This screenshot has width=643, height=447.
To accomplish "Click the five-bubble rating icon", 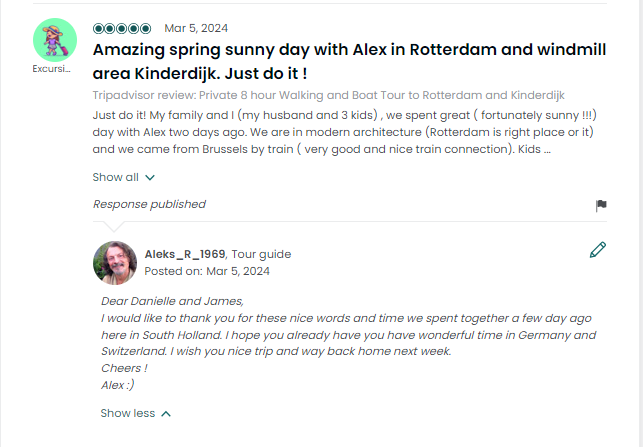I will click(x=122, y=28).
